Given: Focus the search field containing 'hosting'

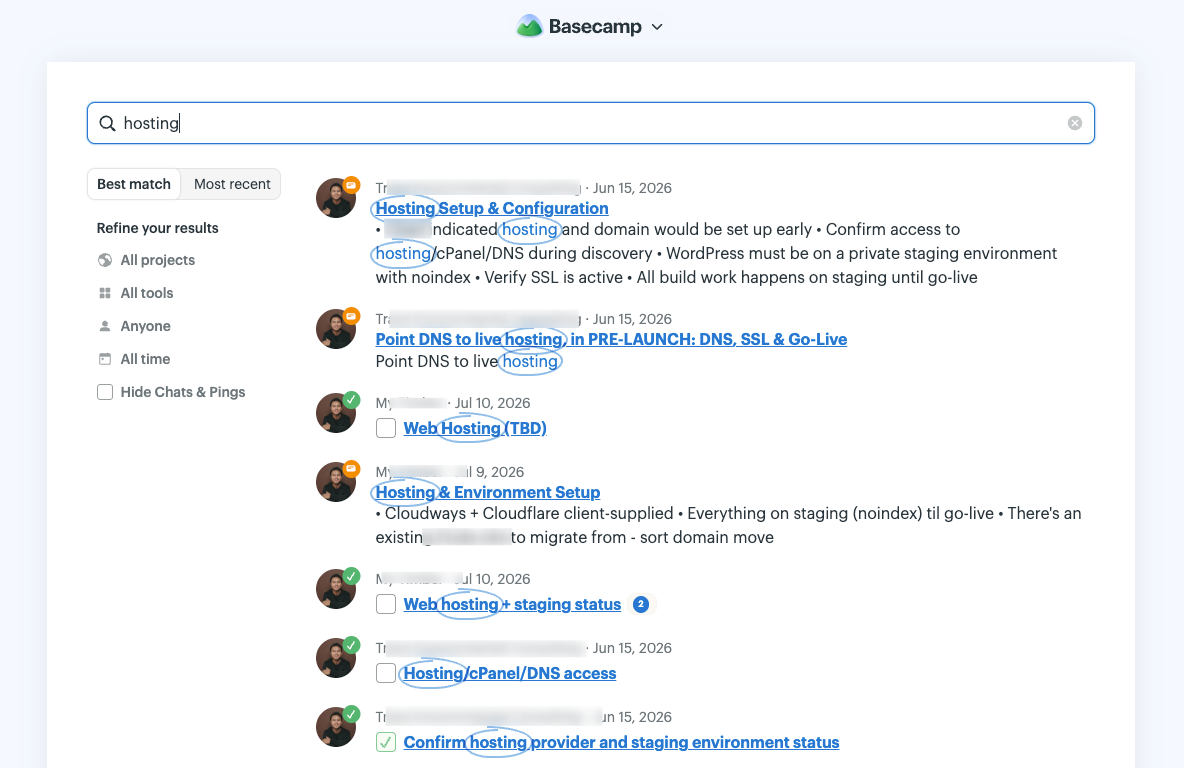Looking at the screenshot, I should [x=590, y=123].
